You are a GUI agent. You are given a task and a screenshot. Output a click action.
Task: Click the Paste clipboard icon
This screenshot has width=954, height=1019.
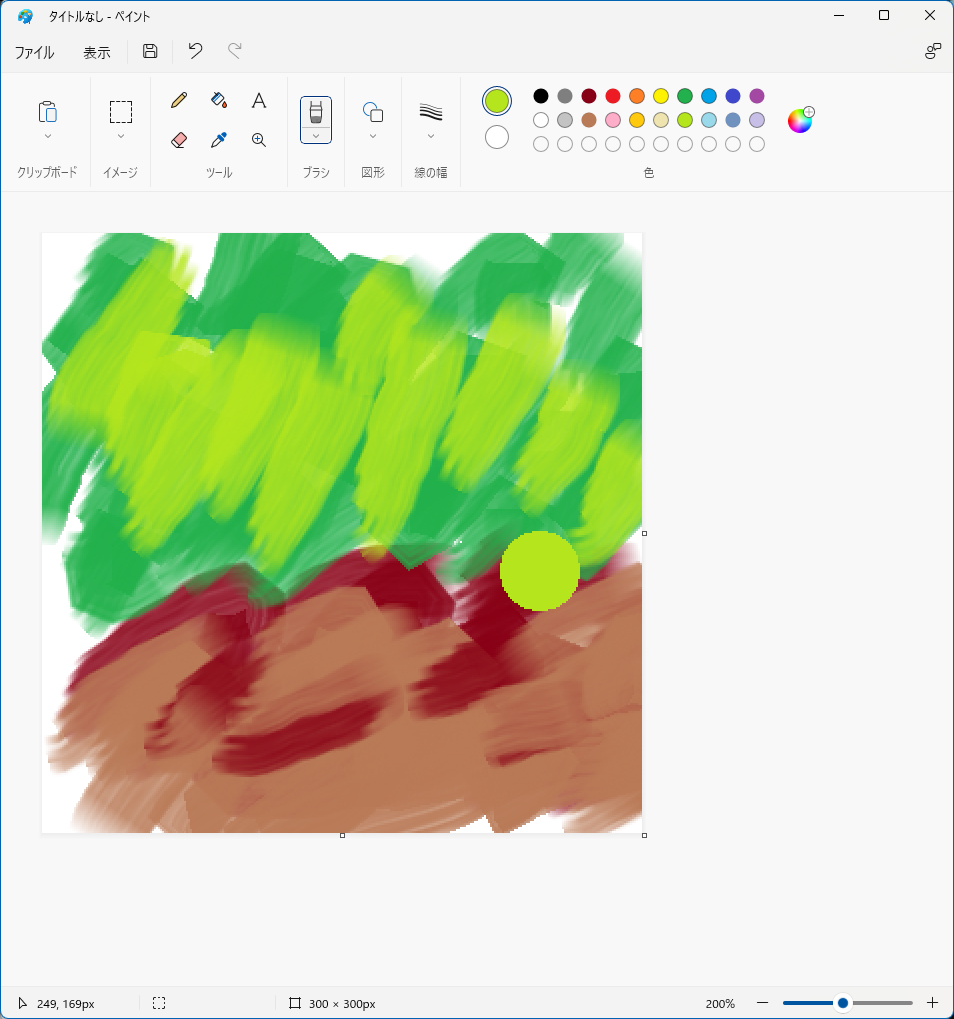pos(47,112)
